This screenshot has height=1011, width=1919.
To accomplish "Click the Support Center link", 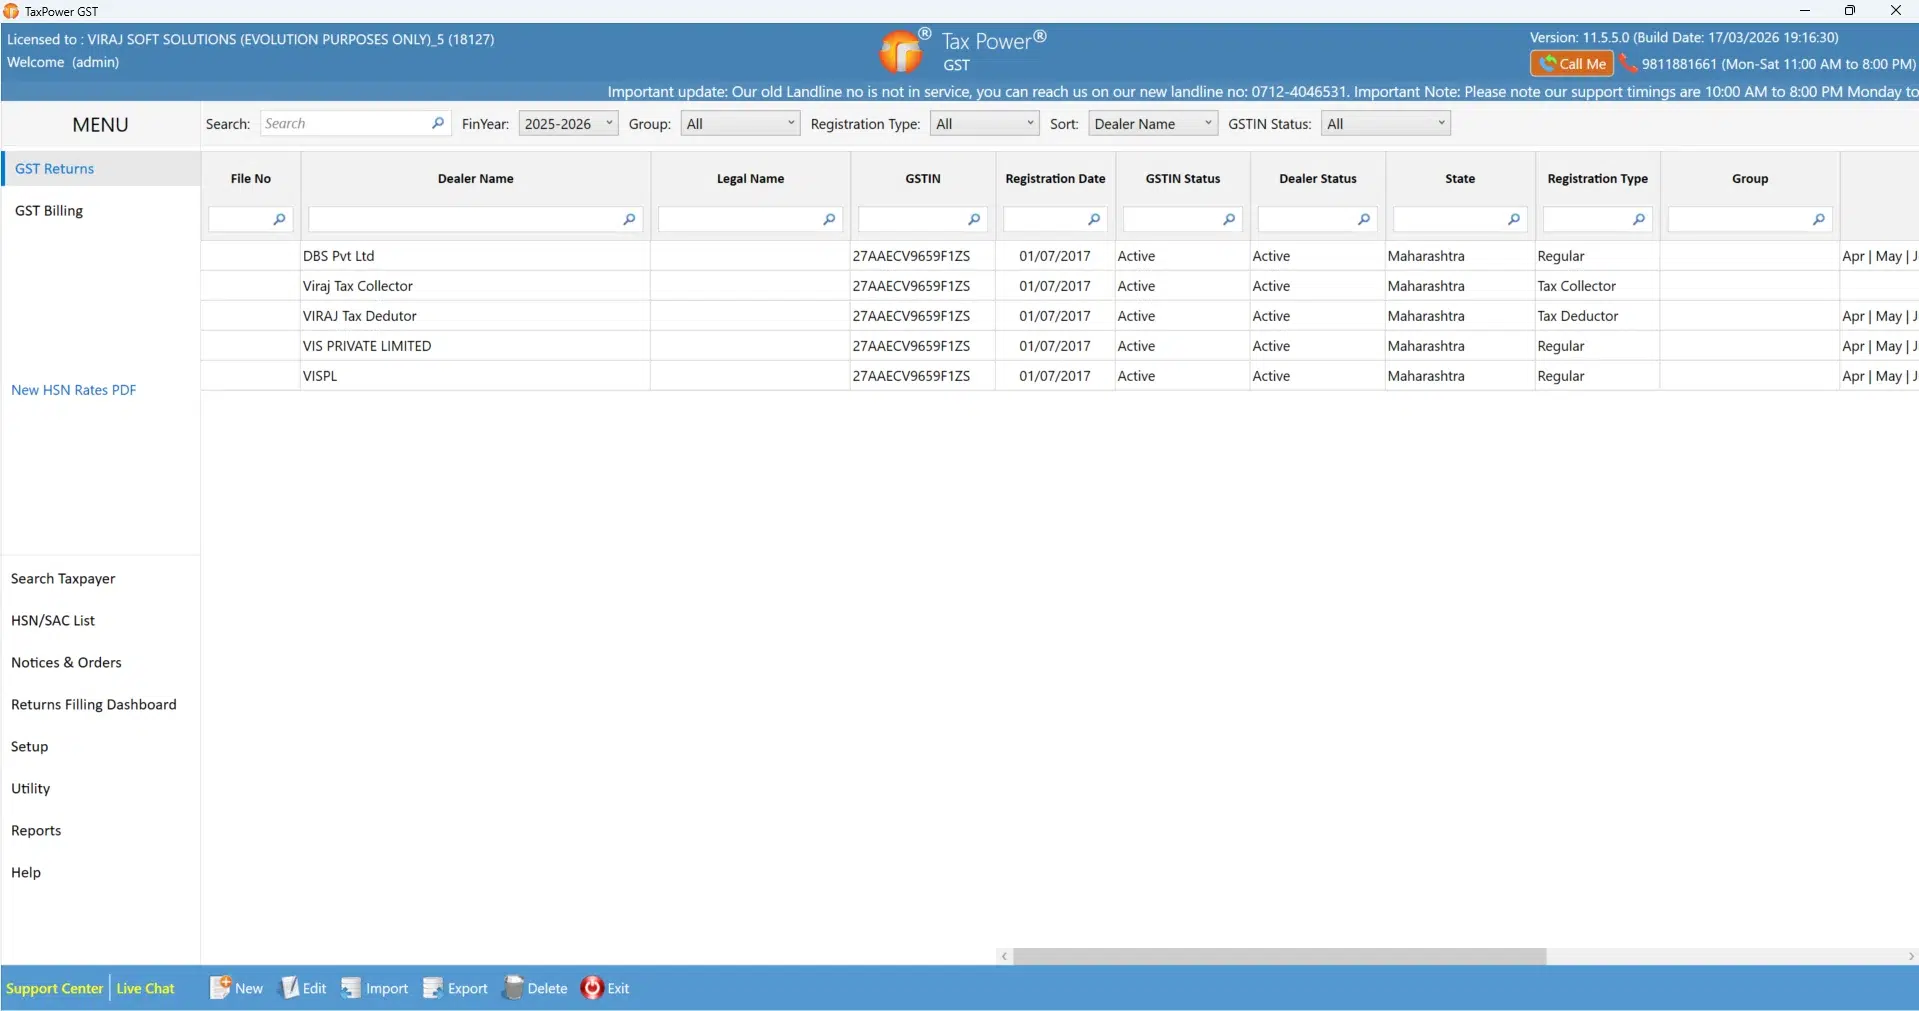I will coord(55,988).
